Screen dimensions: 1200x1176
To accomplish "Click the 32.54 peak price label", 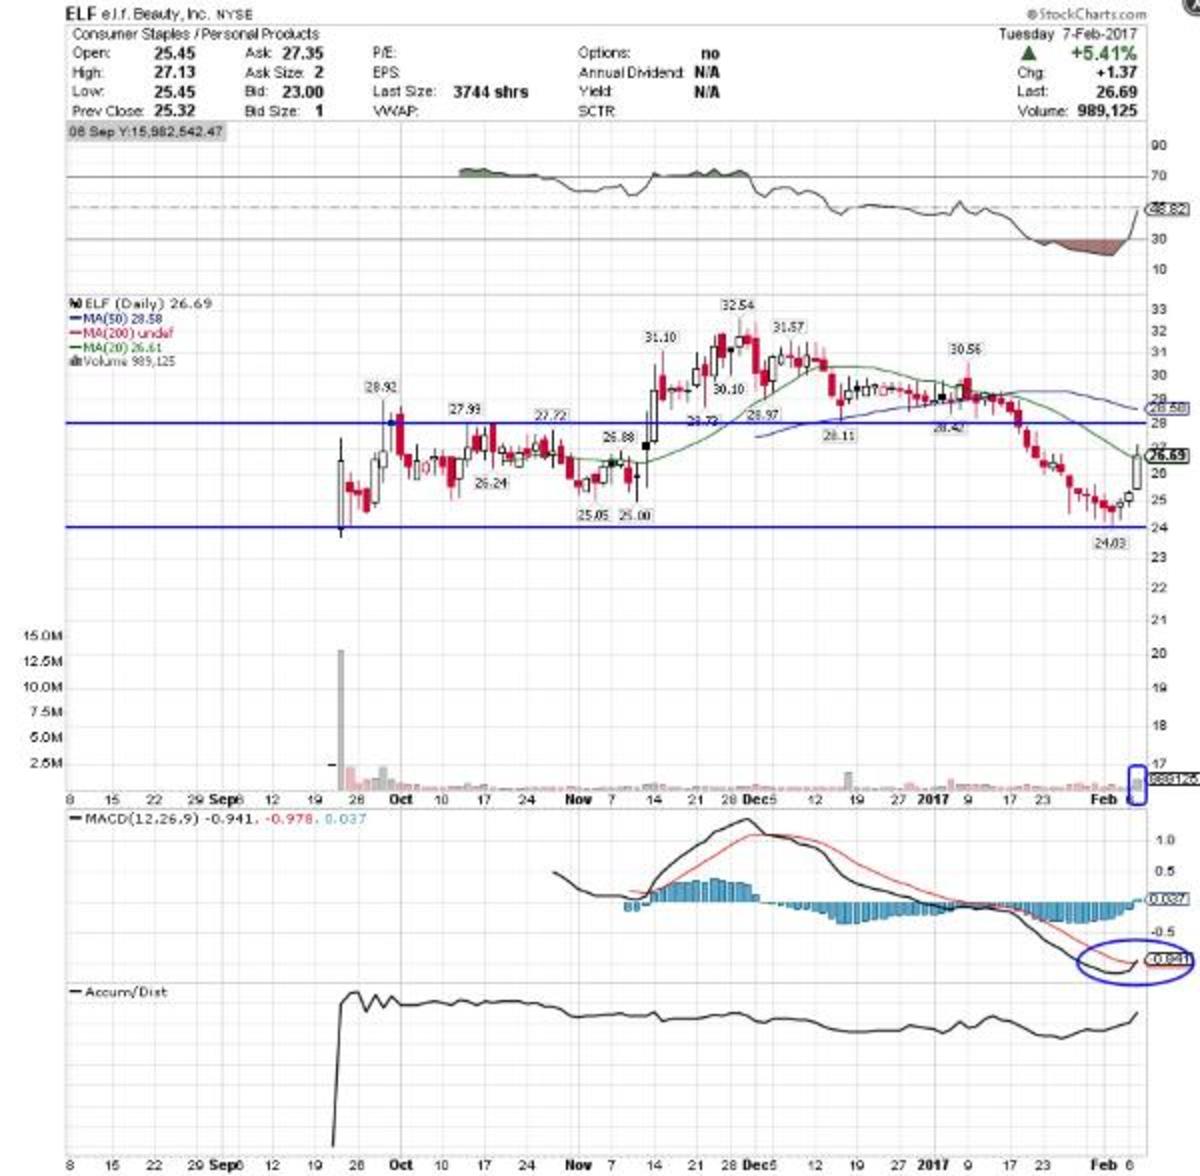I will [x=738, y=304].
